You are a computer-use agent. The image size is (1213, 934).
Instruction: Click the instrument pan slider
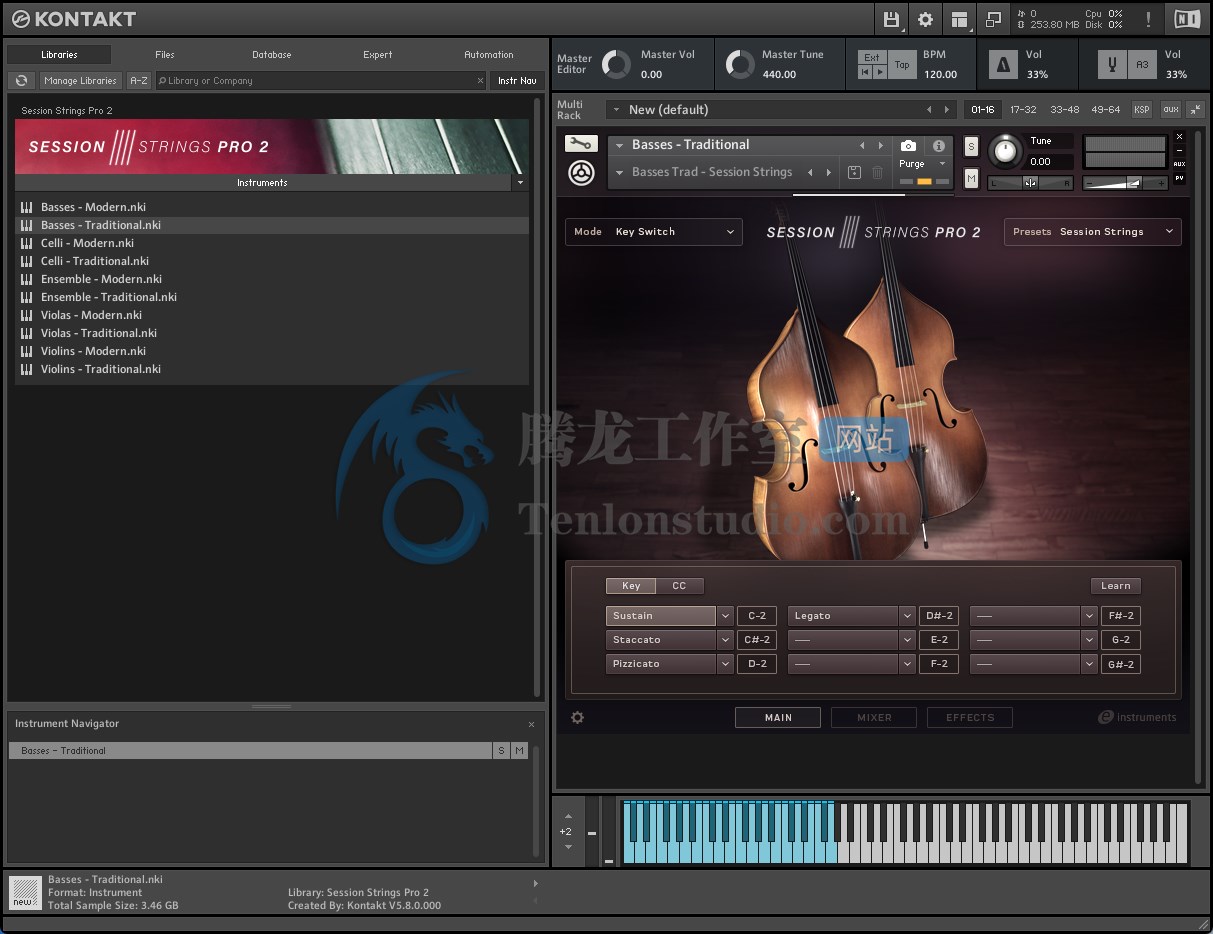pyautogui.click(x=1030, y=183)
